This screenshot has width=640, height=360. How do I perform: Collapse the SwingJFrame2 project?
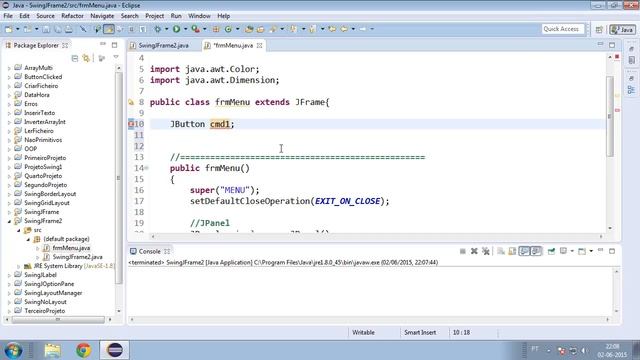coord(9,221)
